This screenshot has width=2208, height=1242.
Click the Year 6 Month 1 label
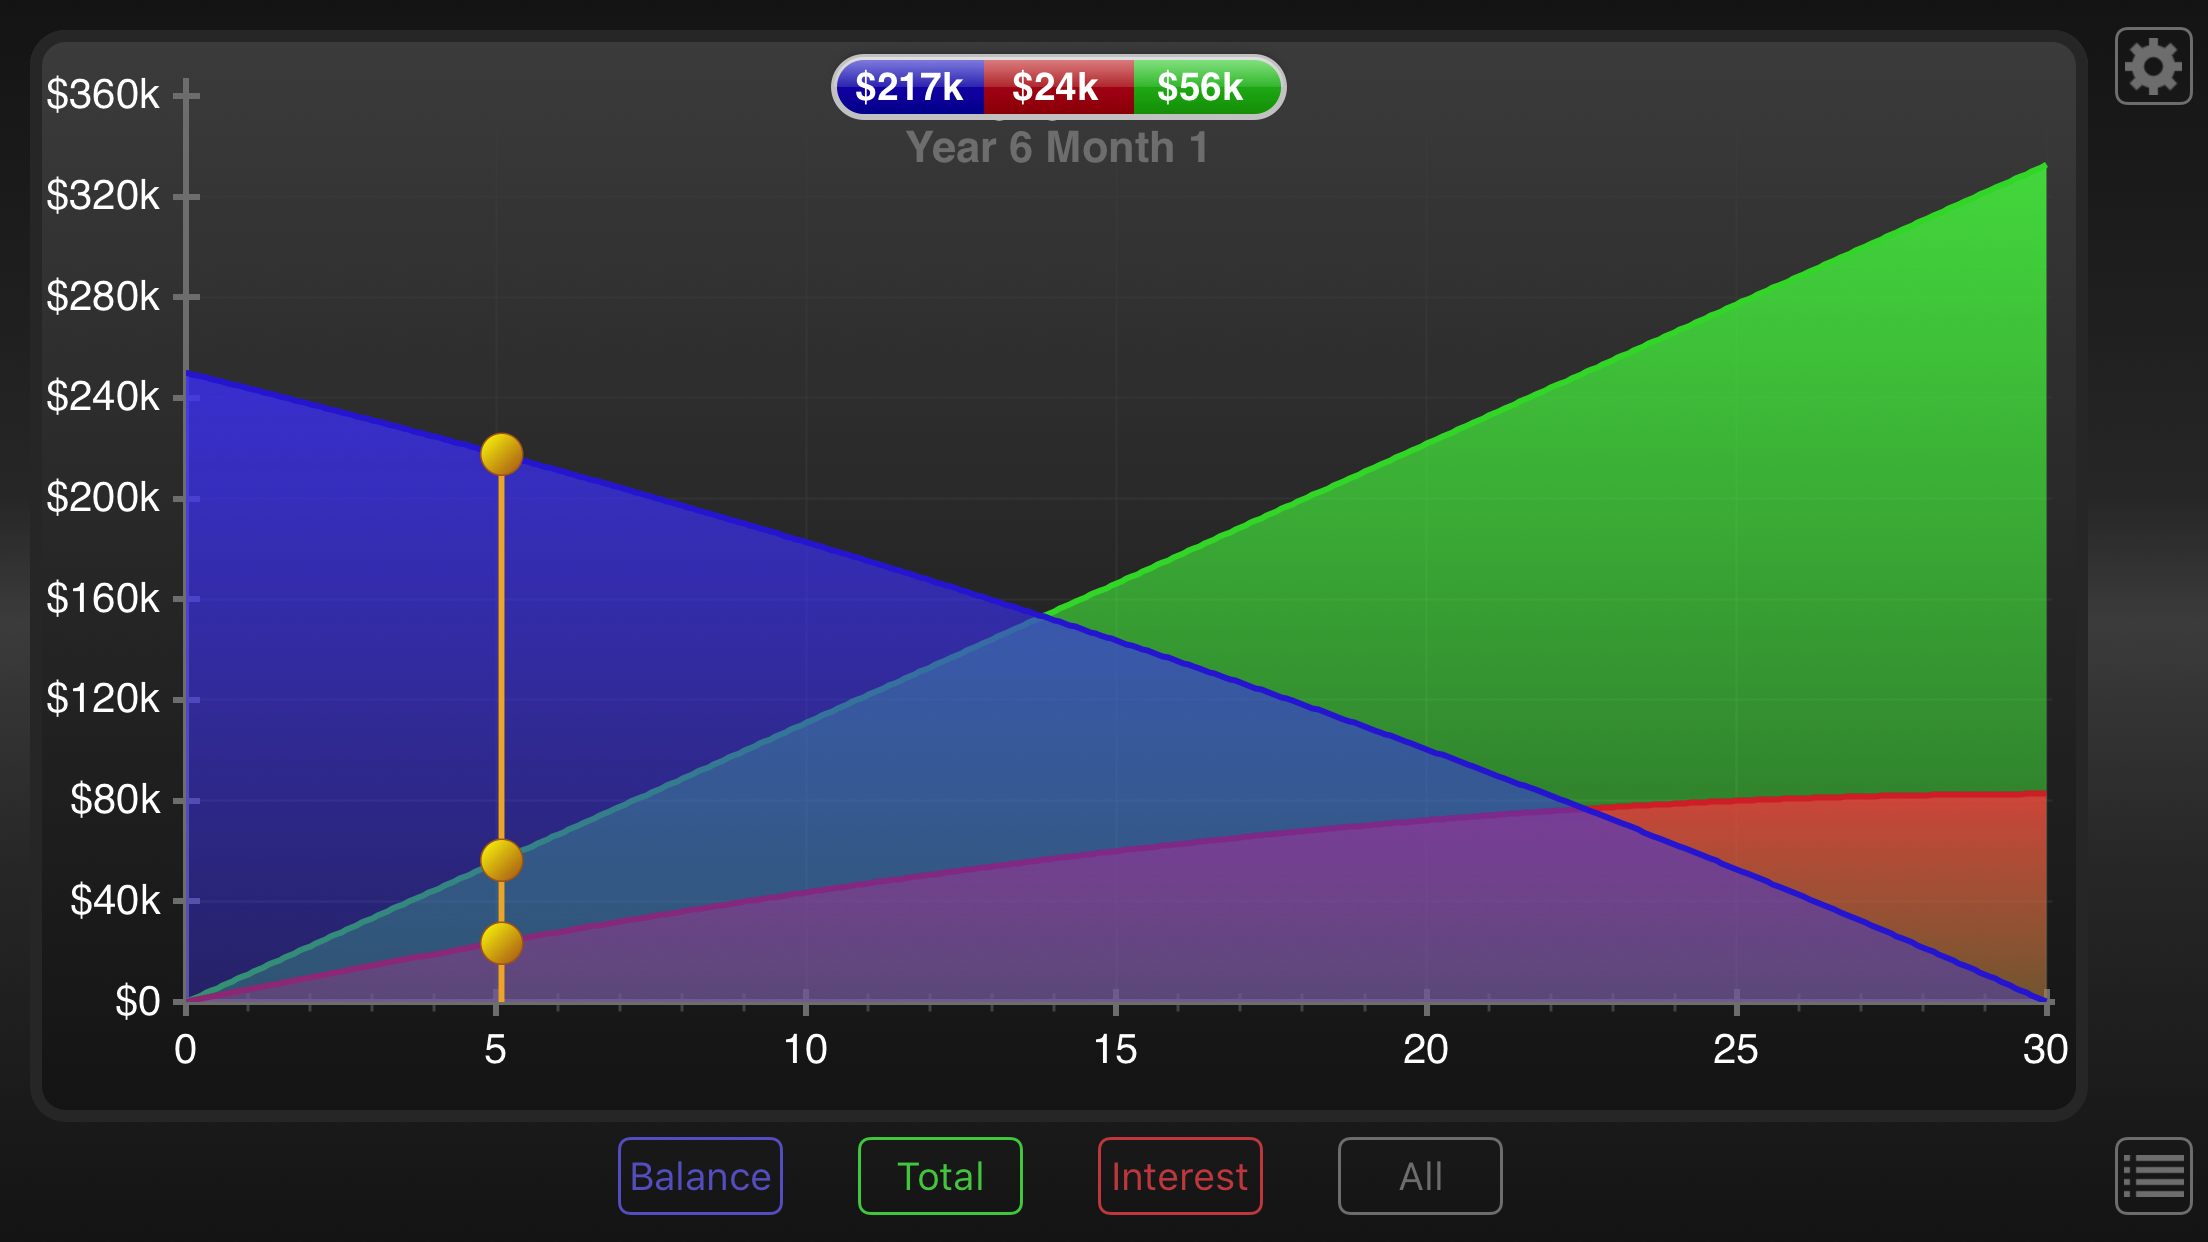coord(1057,148)
